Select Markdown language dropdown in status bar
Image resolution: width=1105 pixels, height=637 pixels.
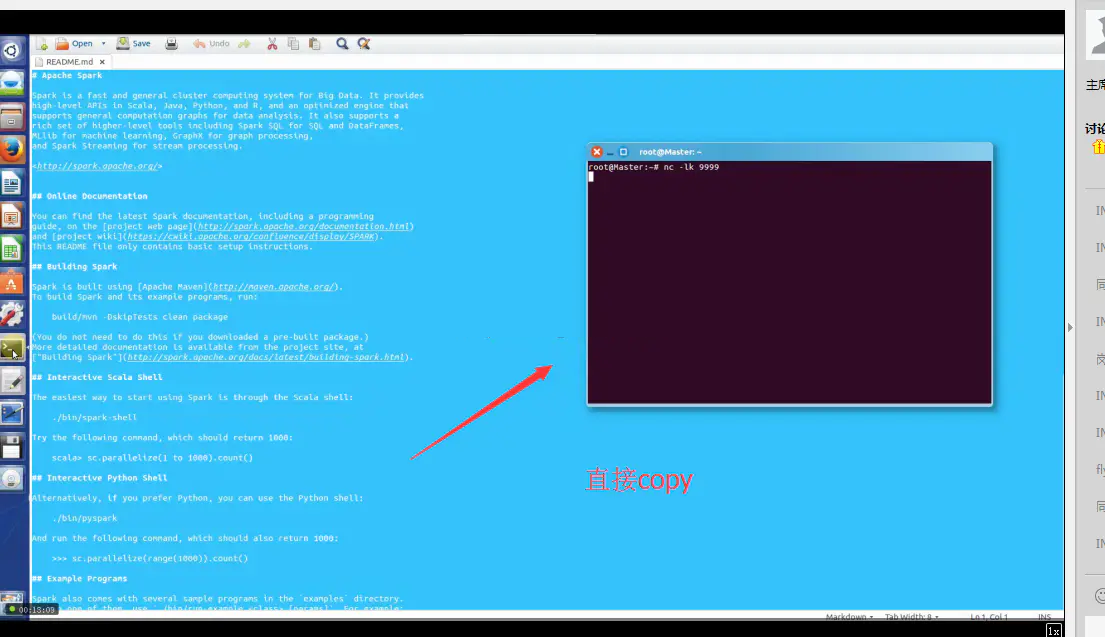[849, 617]
